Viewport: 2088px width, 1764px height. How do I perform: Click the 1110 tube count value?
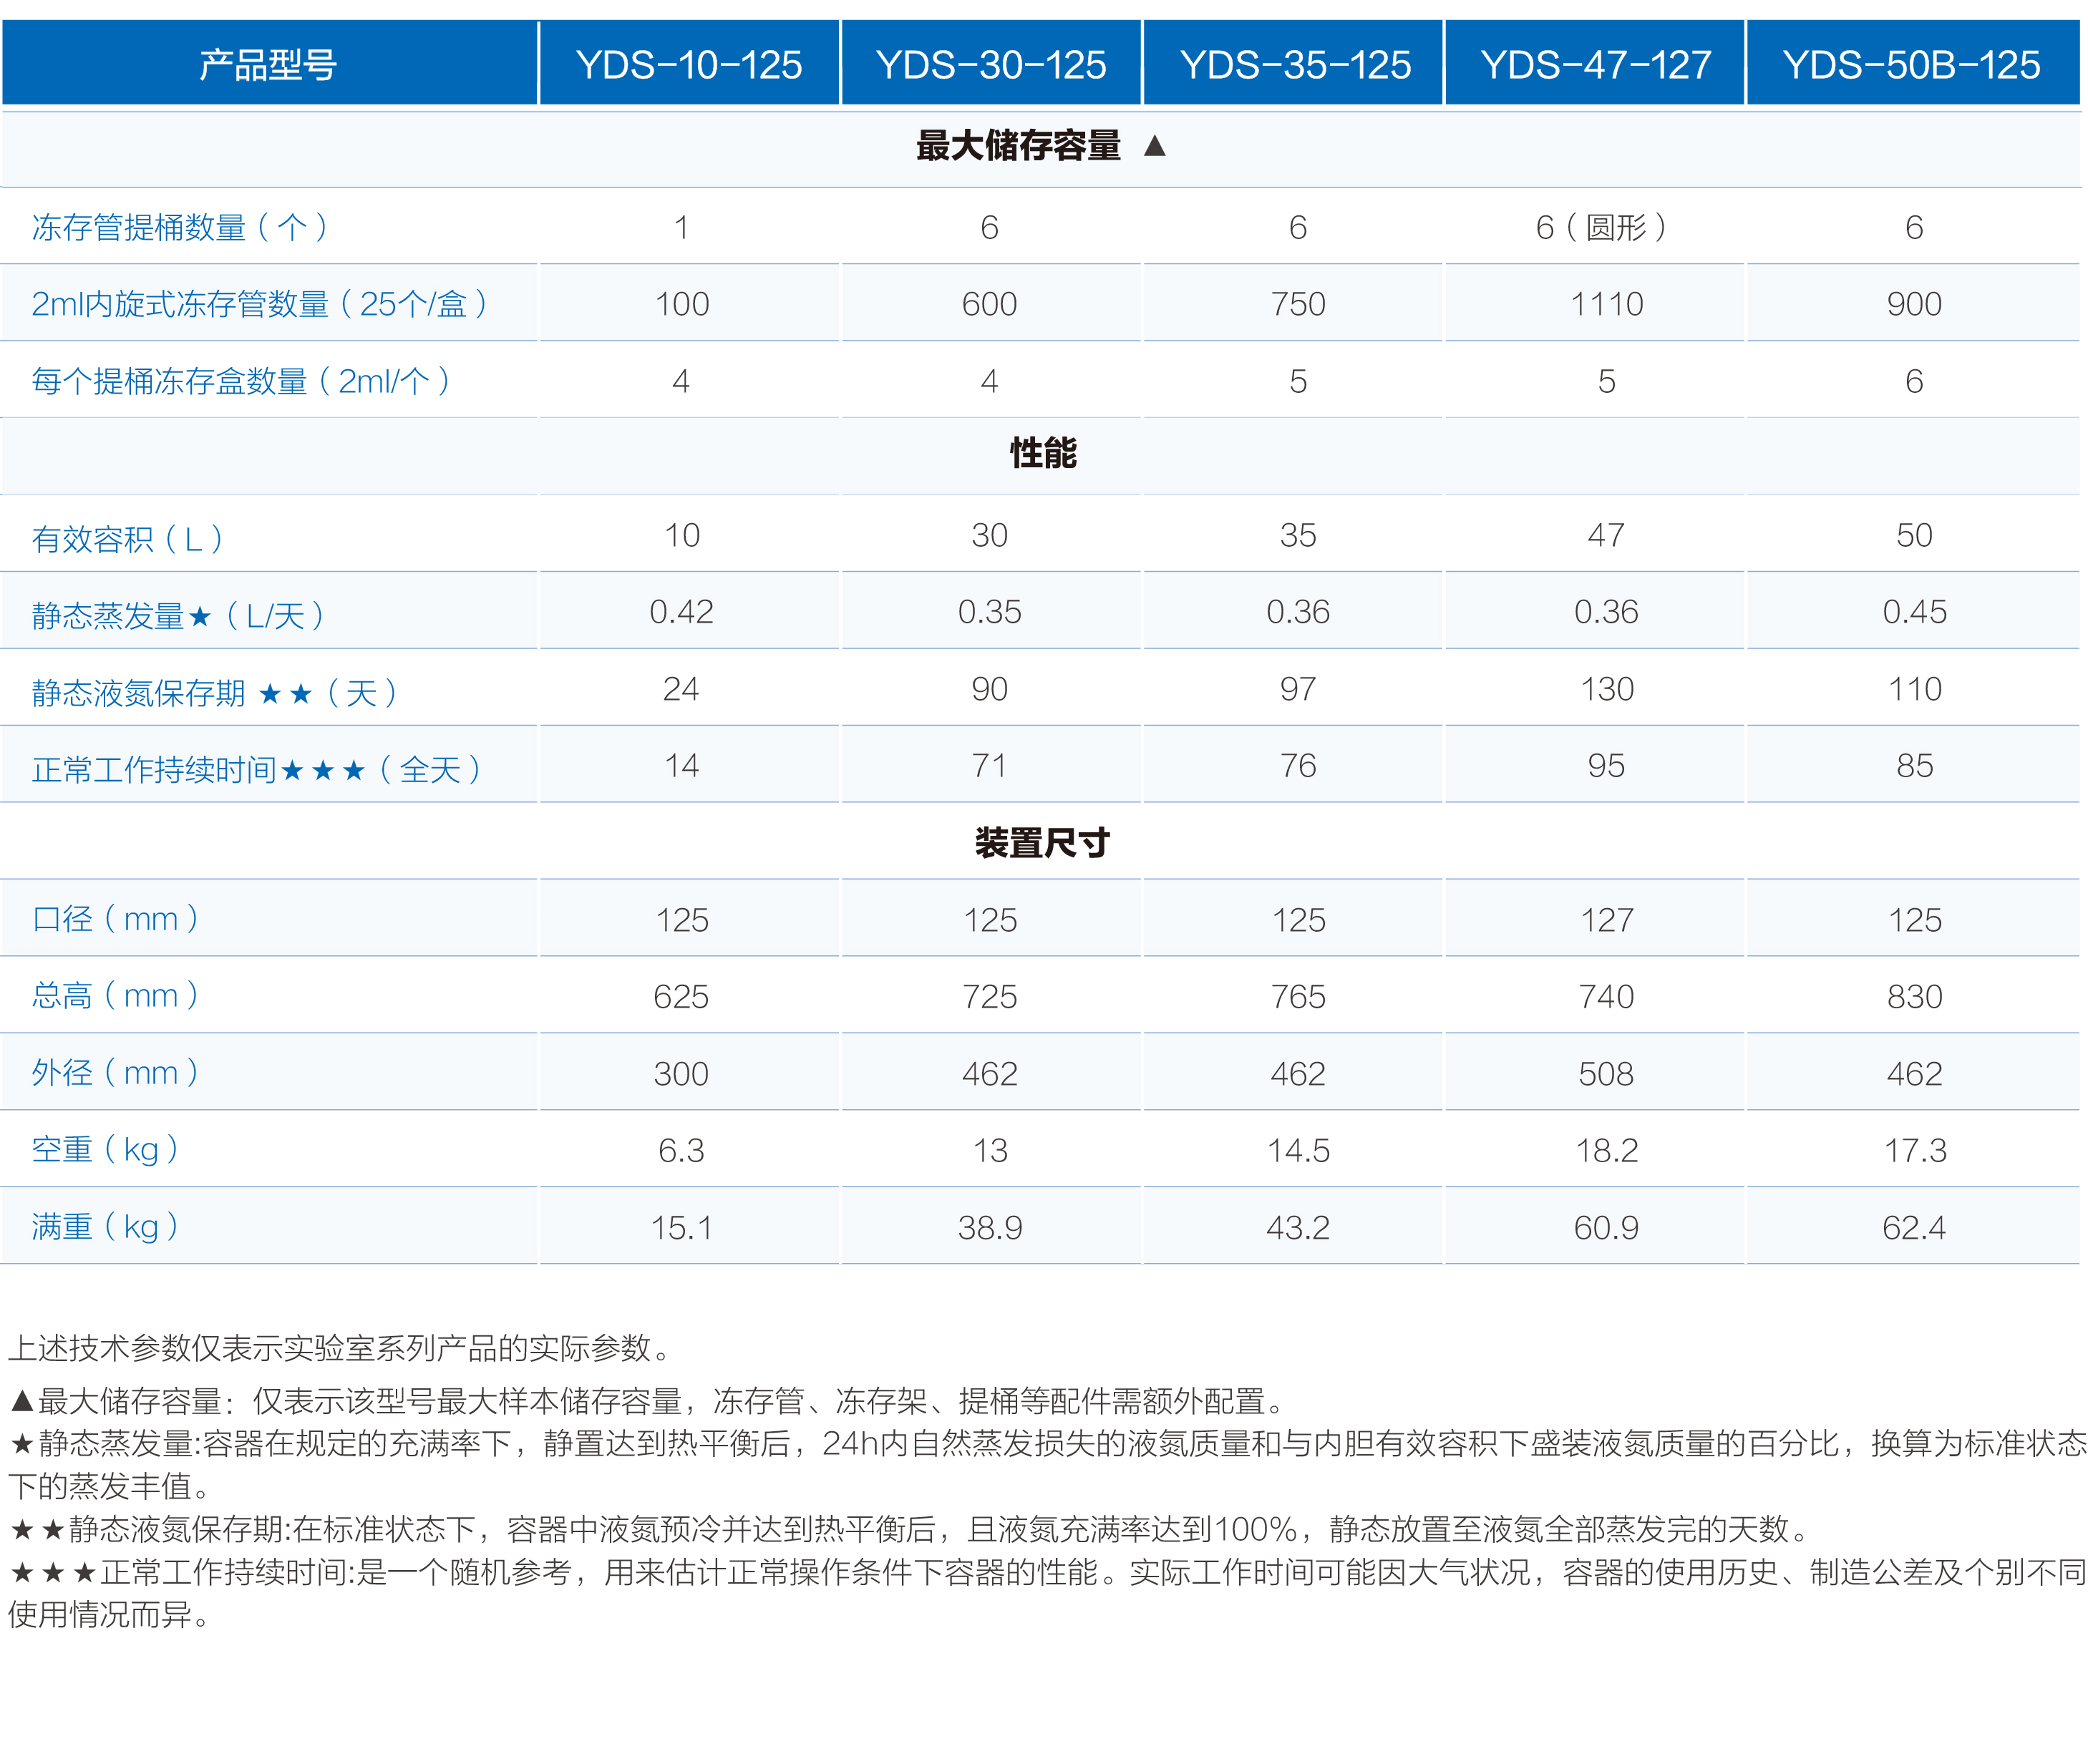point(1606,304)
